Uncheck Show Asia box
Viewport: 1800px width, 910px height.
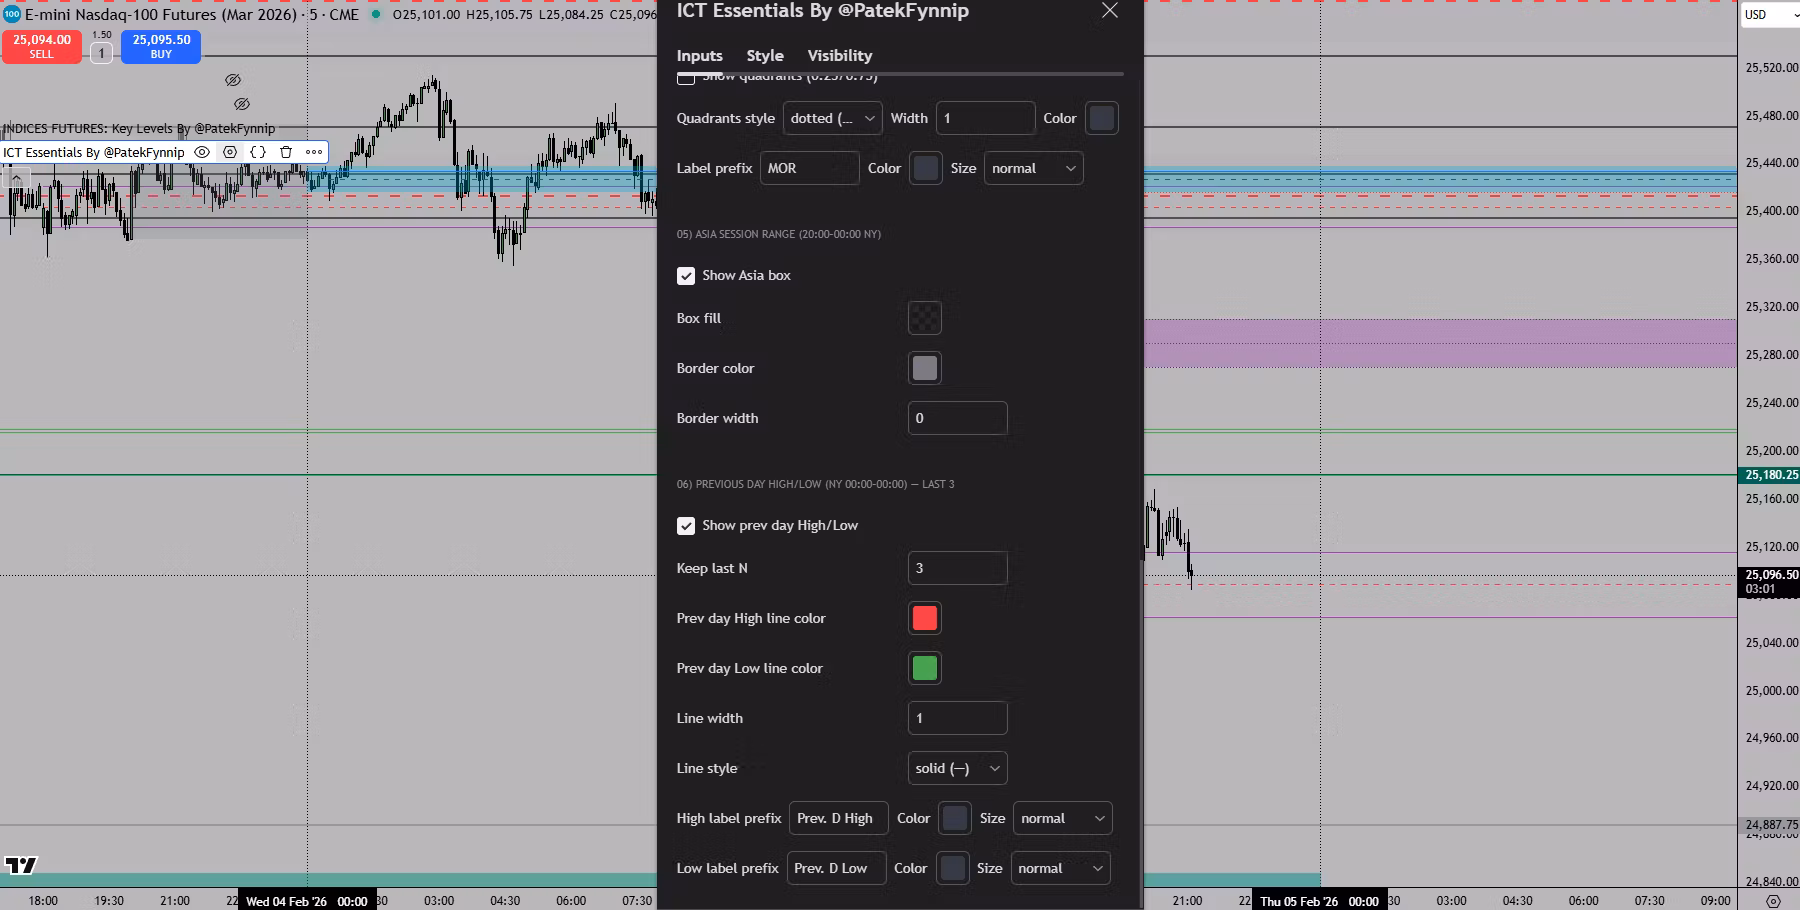coord(686,276)
